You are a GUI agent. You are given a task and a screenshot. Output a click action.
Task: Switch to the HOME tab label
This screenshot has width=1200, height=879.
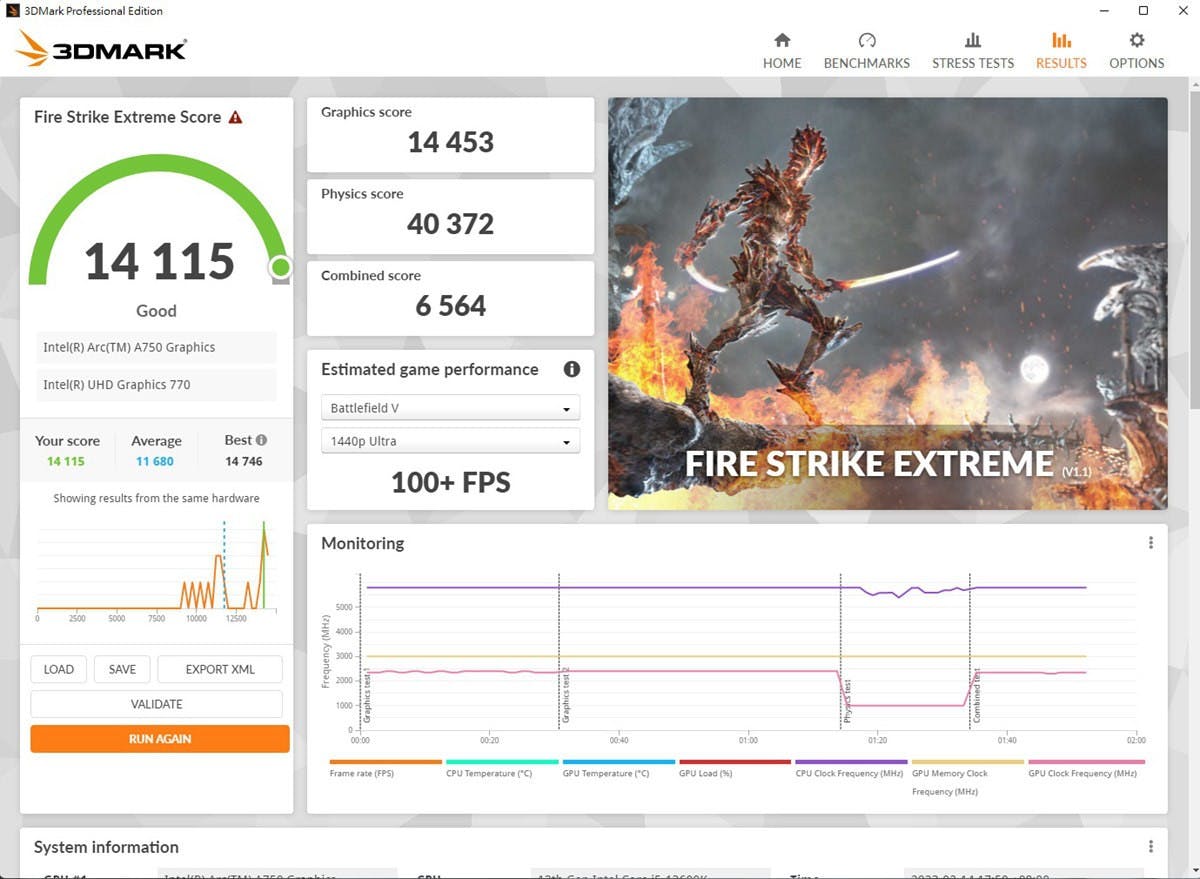point(782,63)
